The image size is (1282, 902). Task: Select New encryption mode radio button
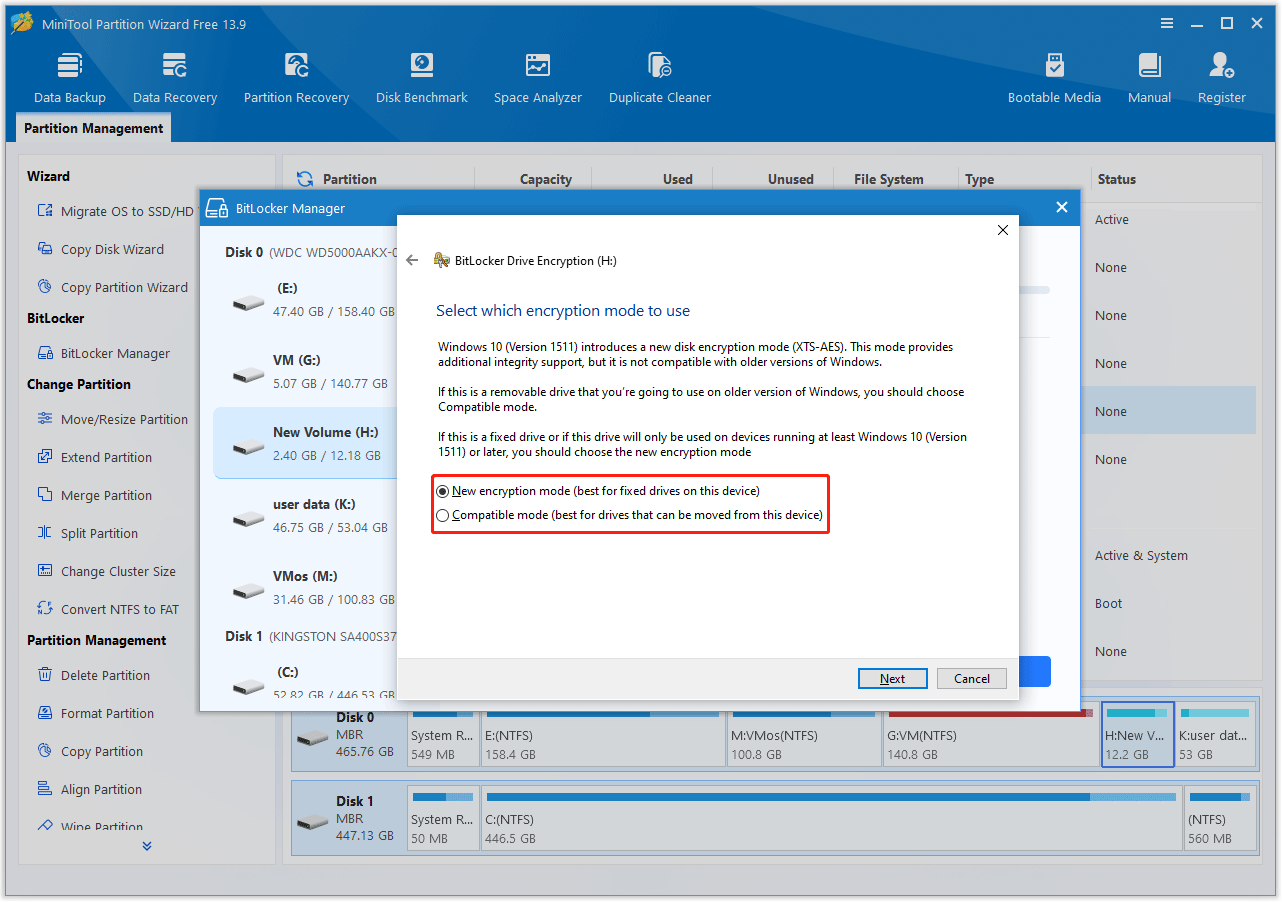(x=443, y=491)
